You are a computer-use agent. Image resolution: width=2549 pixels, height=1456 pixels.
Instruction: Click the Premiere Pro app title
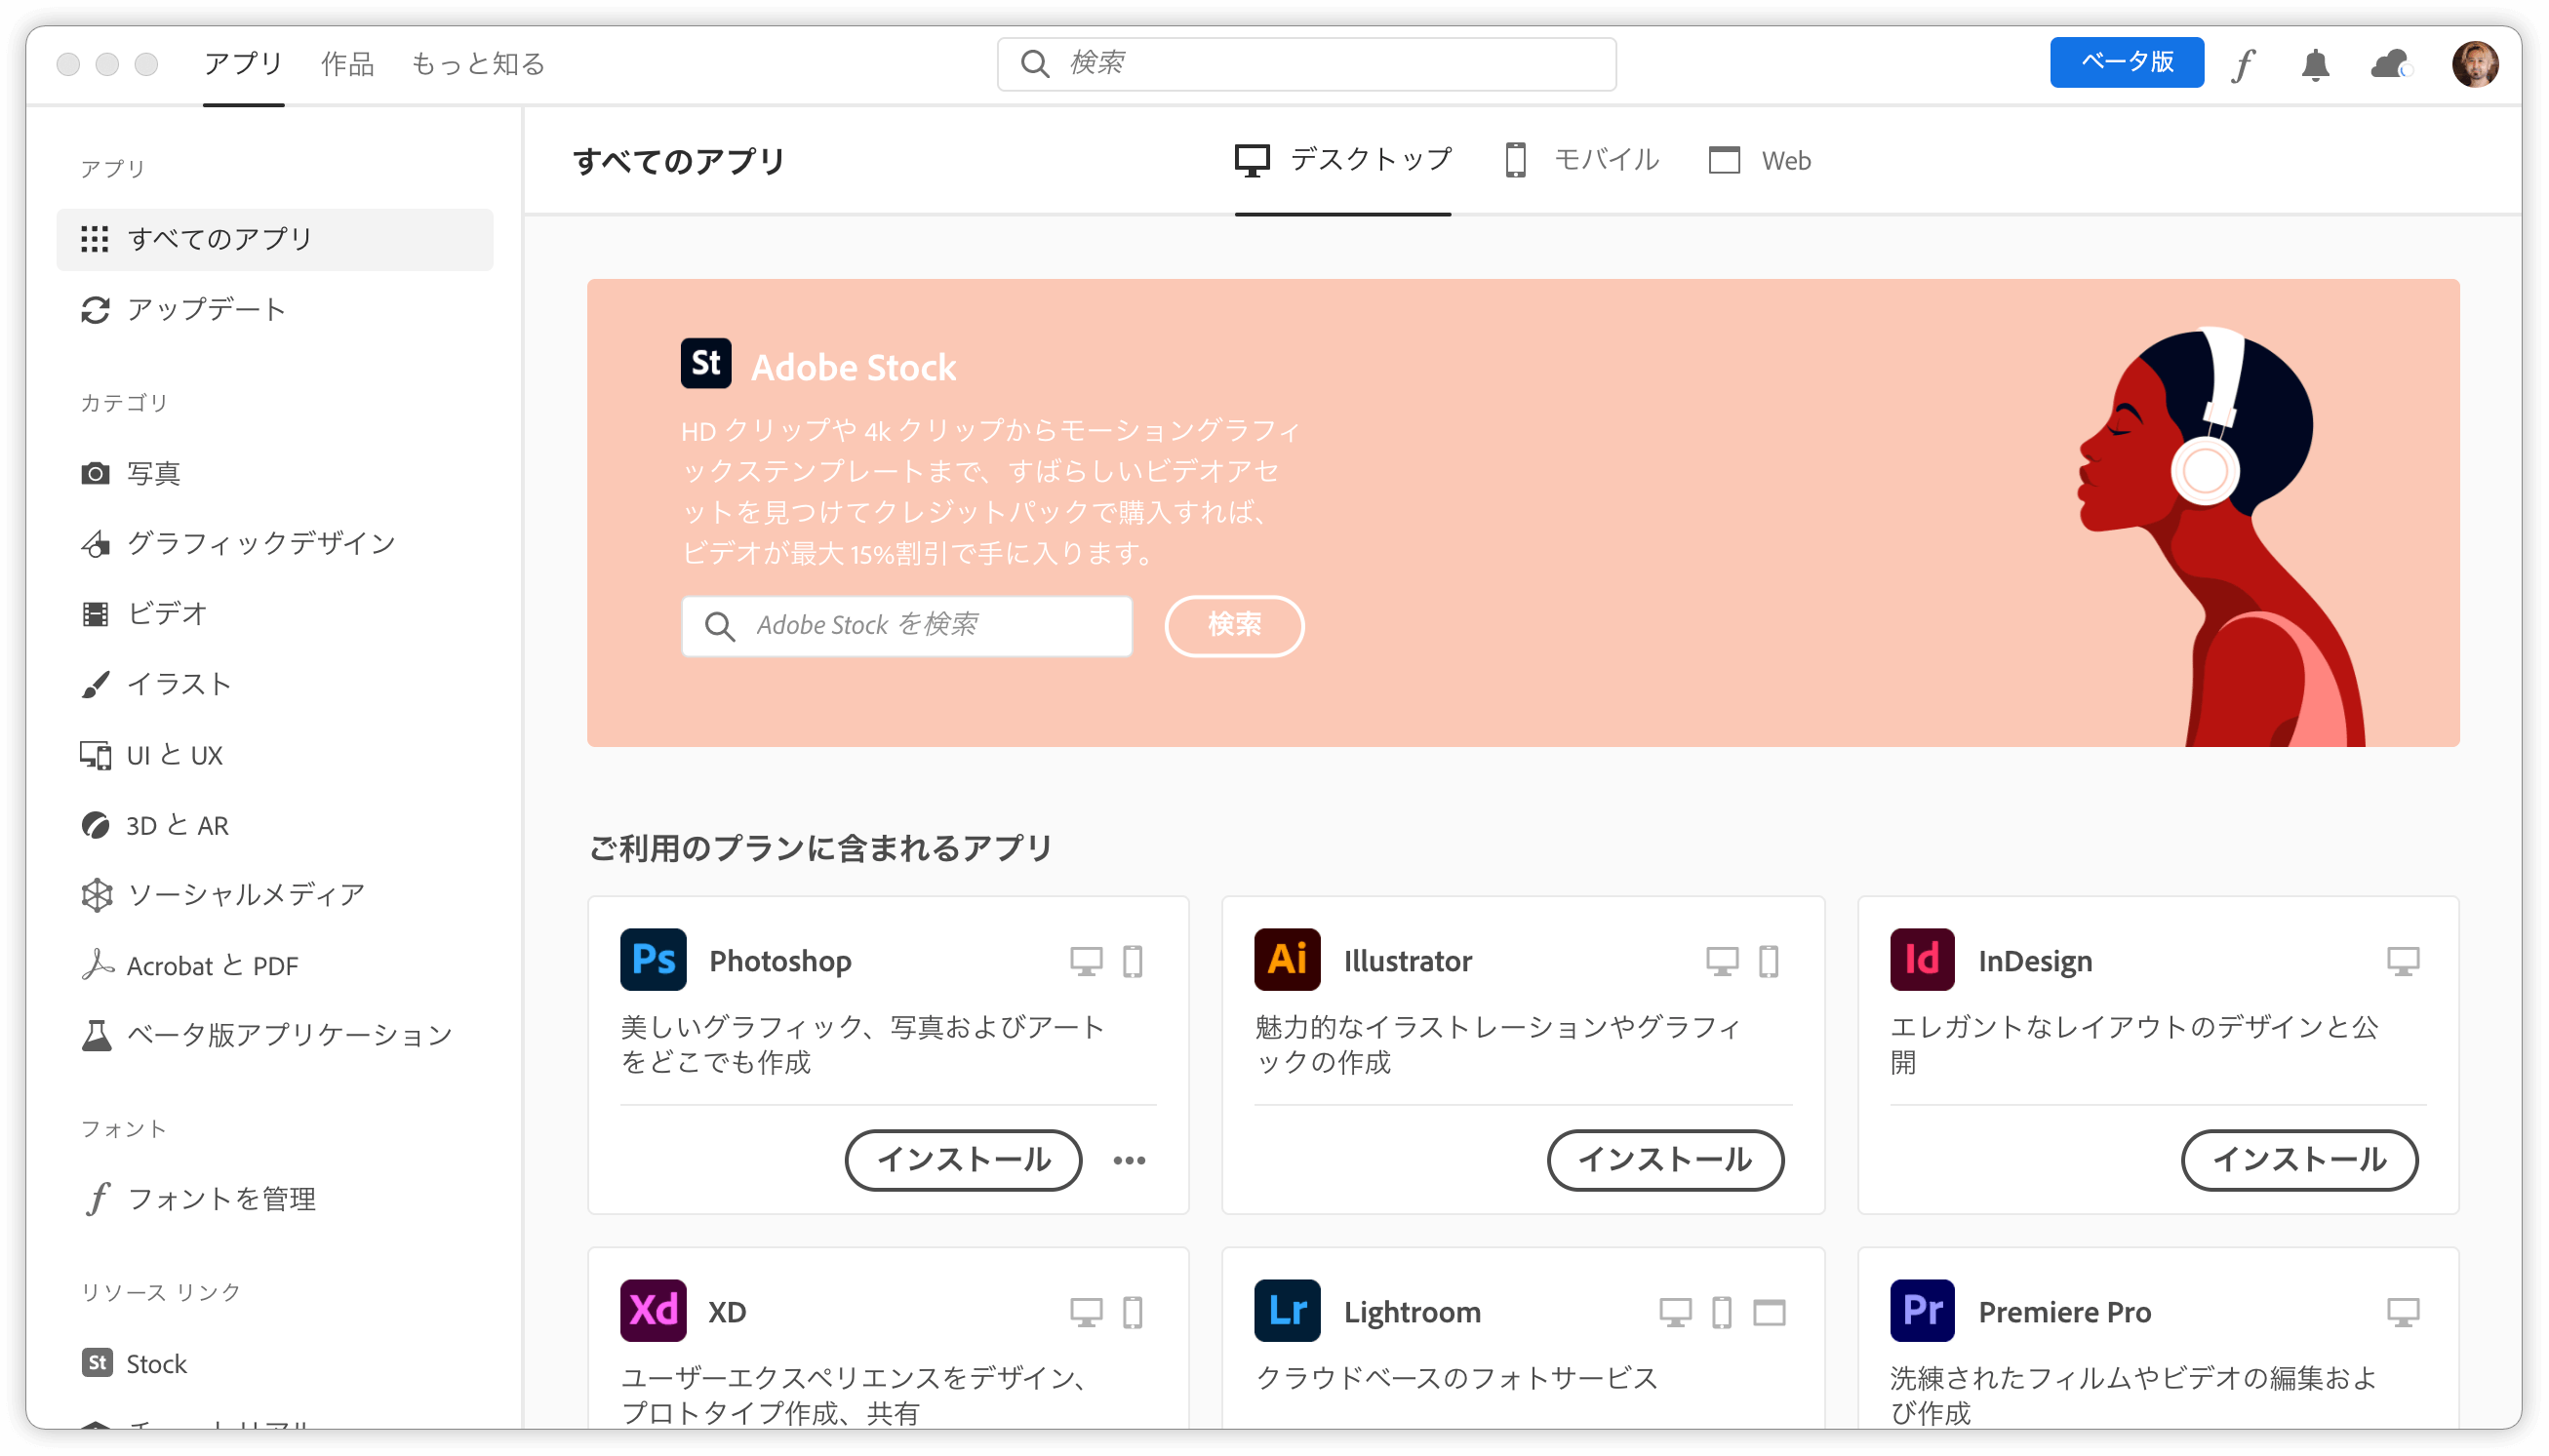pos(2064,1312)
